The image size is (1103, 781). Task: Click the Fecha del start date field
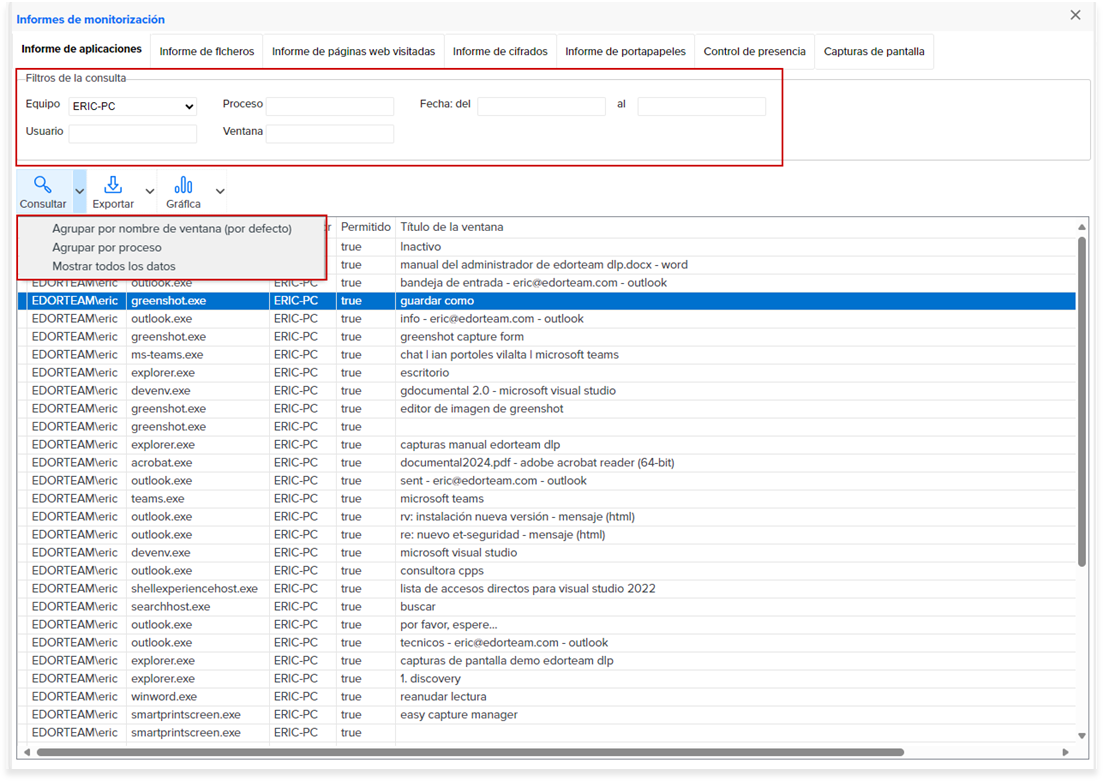tap(542, 106)
